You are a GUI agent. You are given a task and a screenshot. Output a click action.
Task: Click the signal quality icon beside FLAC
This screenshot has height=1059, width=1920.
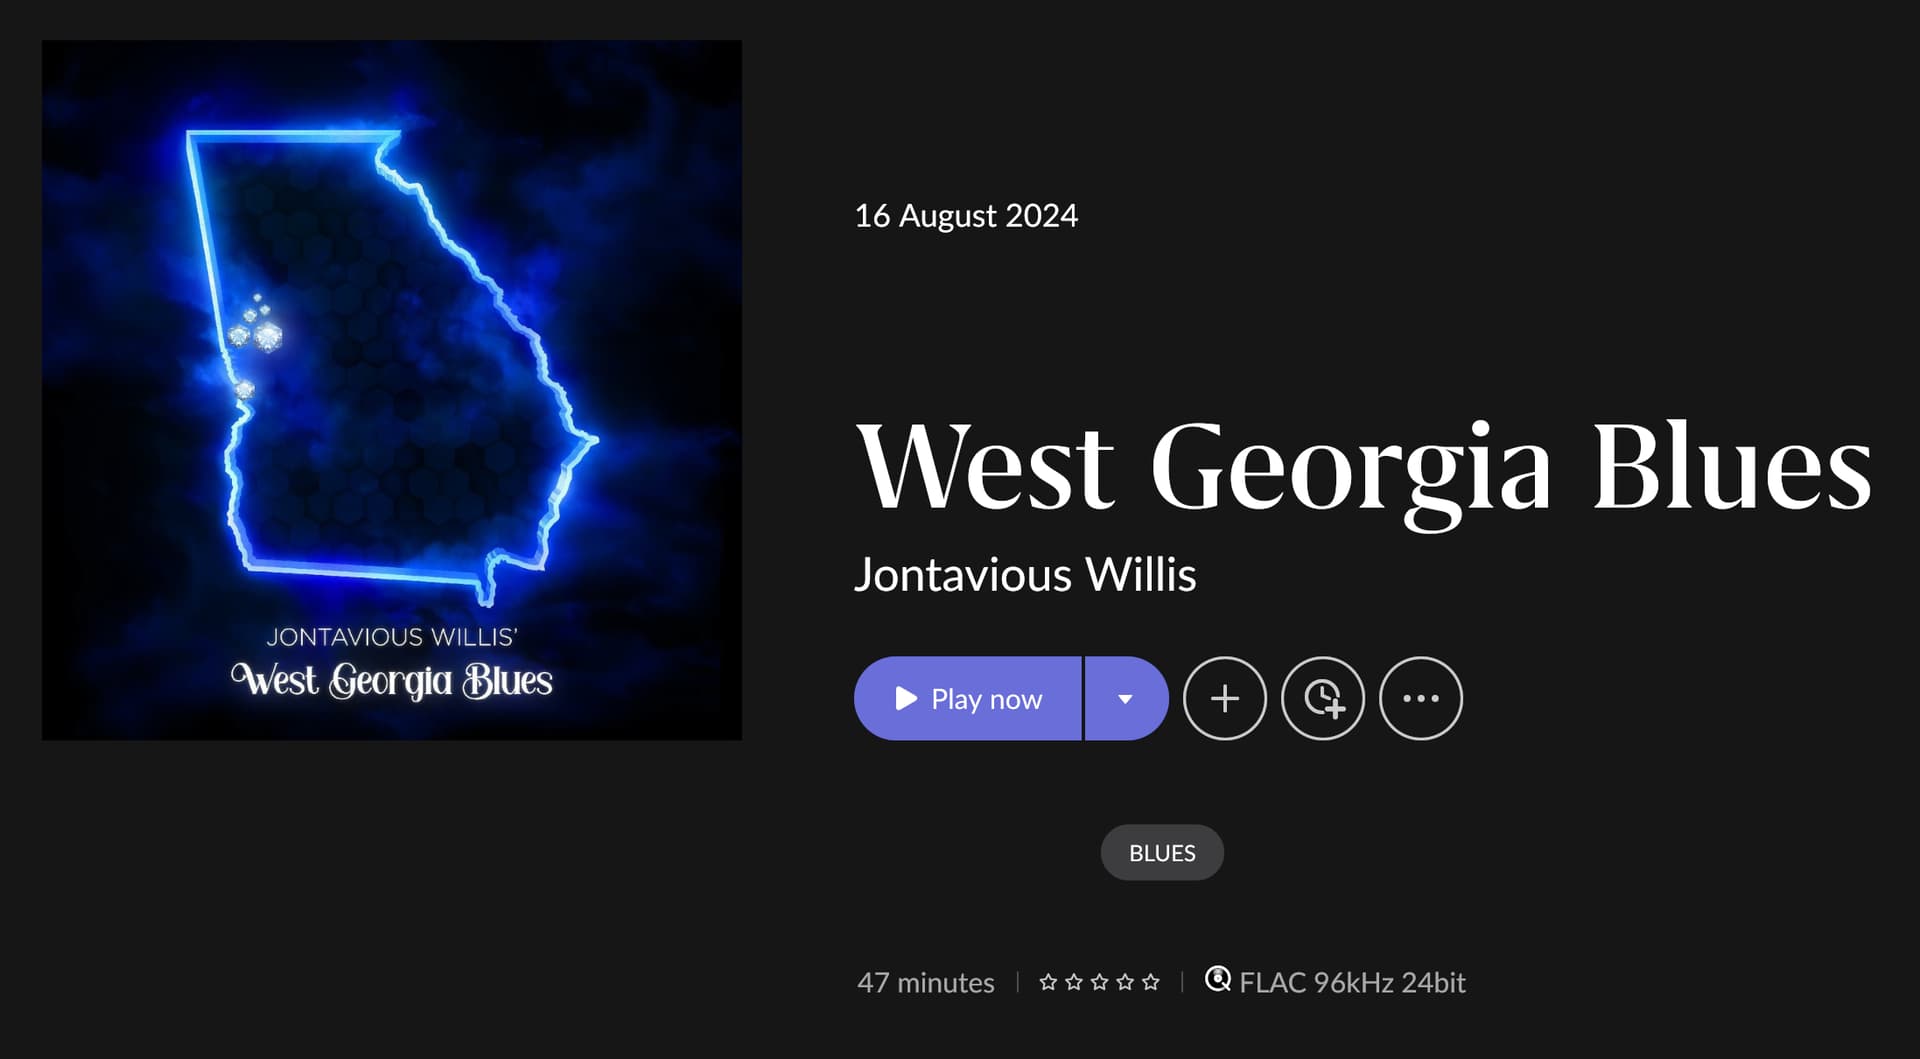[x=1218, y=979]
